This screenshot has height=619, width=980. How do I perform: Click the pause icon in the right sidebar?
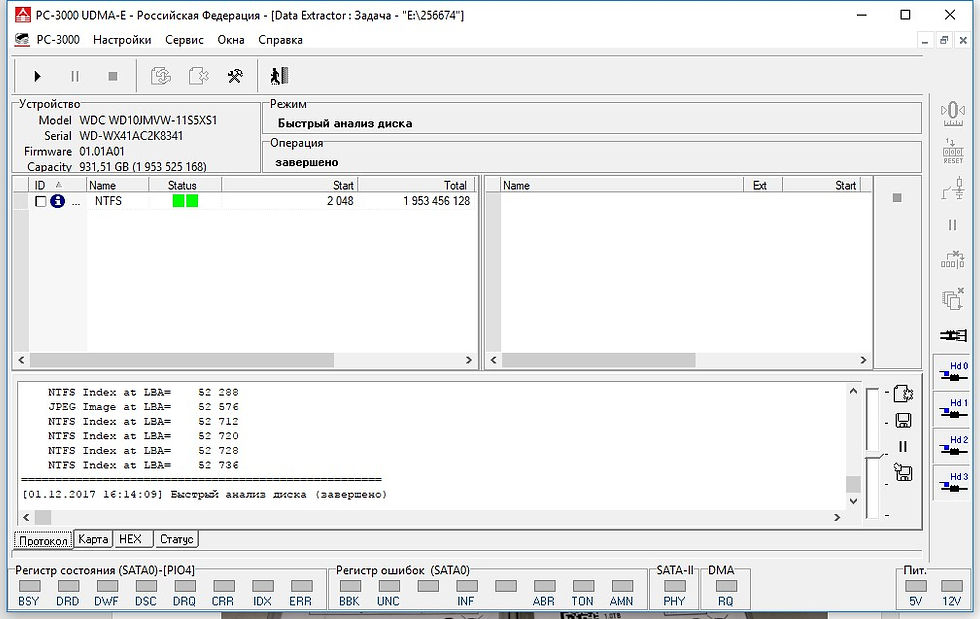click(952, 224)
